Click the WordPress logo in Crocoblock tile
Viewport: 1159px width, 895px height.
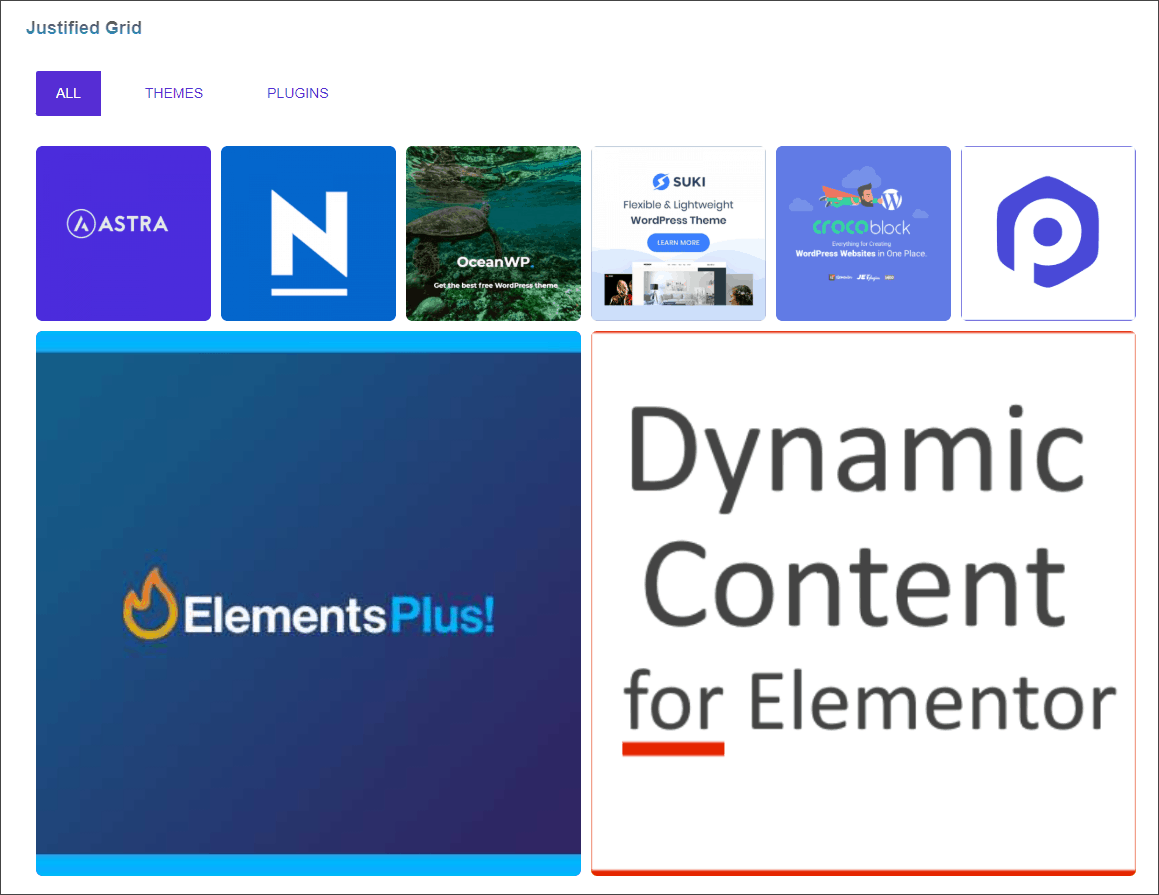click(892, 200)
